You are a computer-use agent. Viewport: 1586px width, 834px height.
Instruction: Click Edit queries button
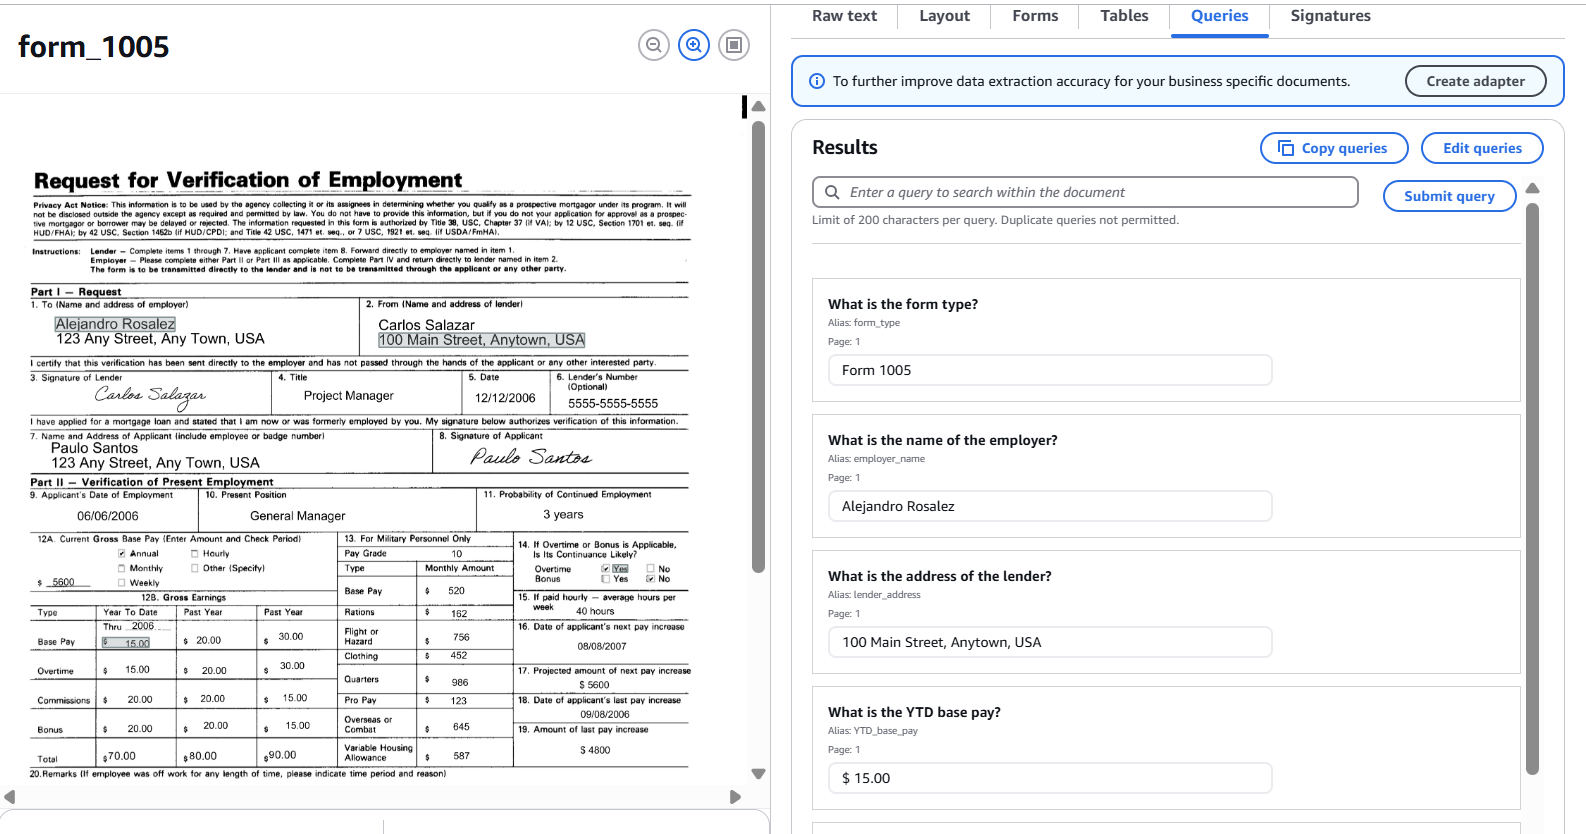(x=1482, y=148)
